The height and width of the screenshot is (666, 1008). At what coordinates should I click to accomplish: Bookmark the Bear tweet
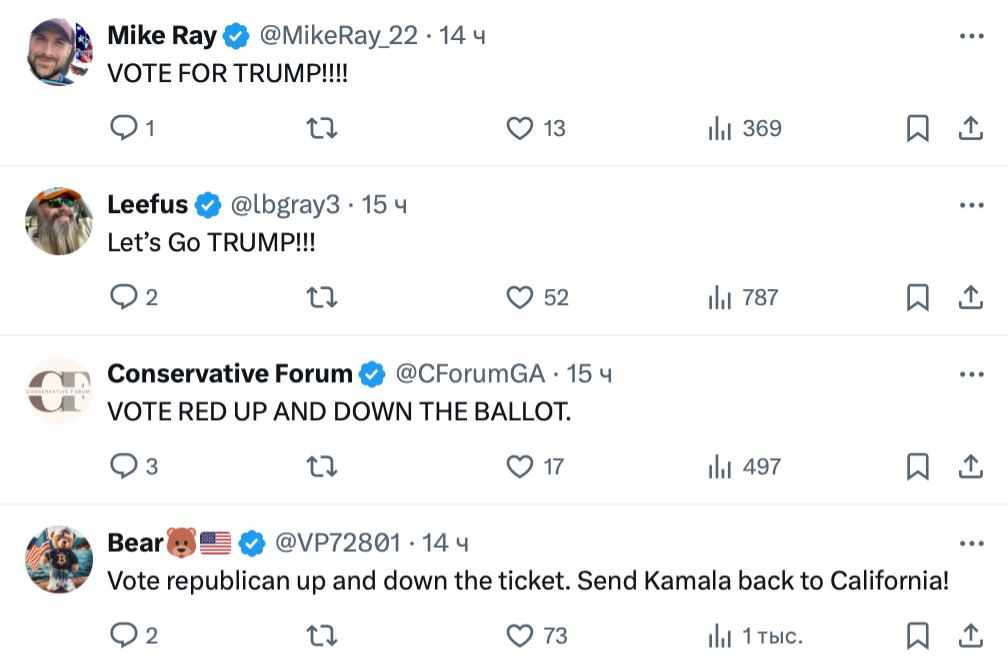point(917,635)
